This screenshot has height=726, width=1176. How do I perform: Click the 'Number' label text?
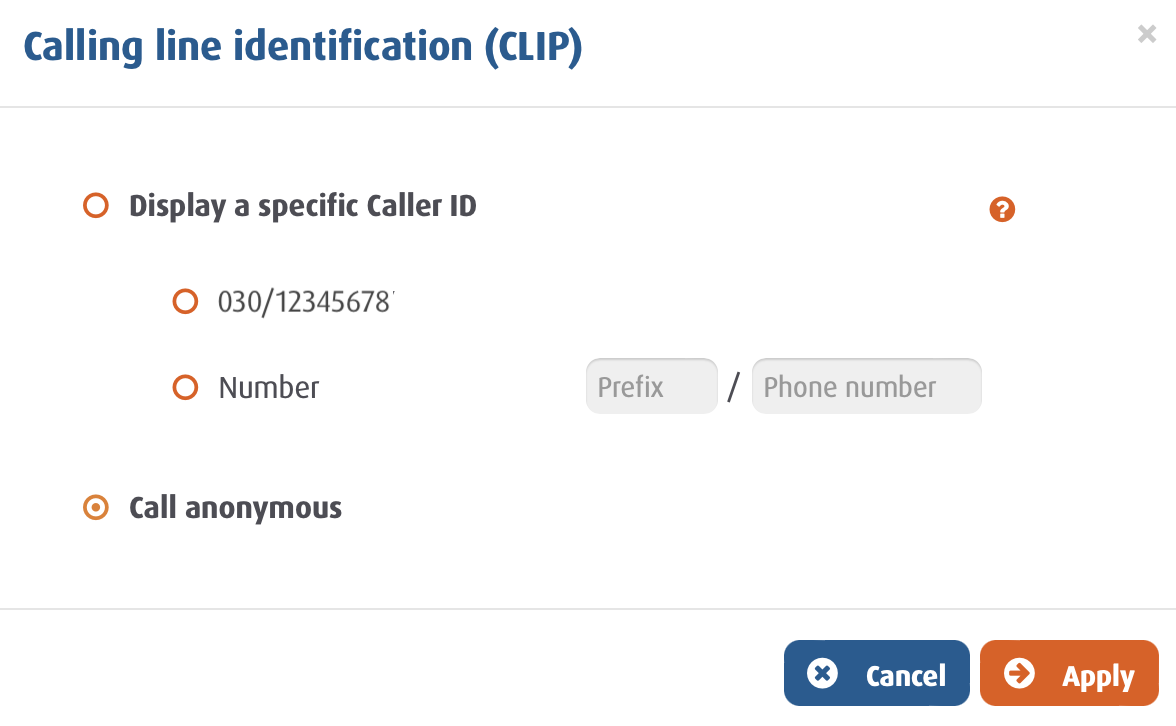coord(269,387)
